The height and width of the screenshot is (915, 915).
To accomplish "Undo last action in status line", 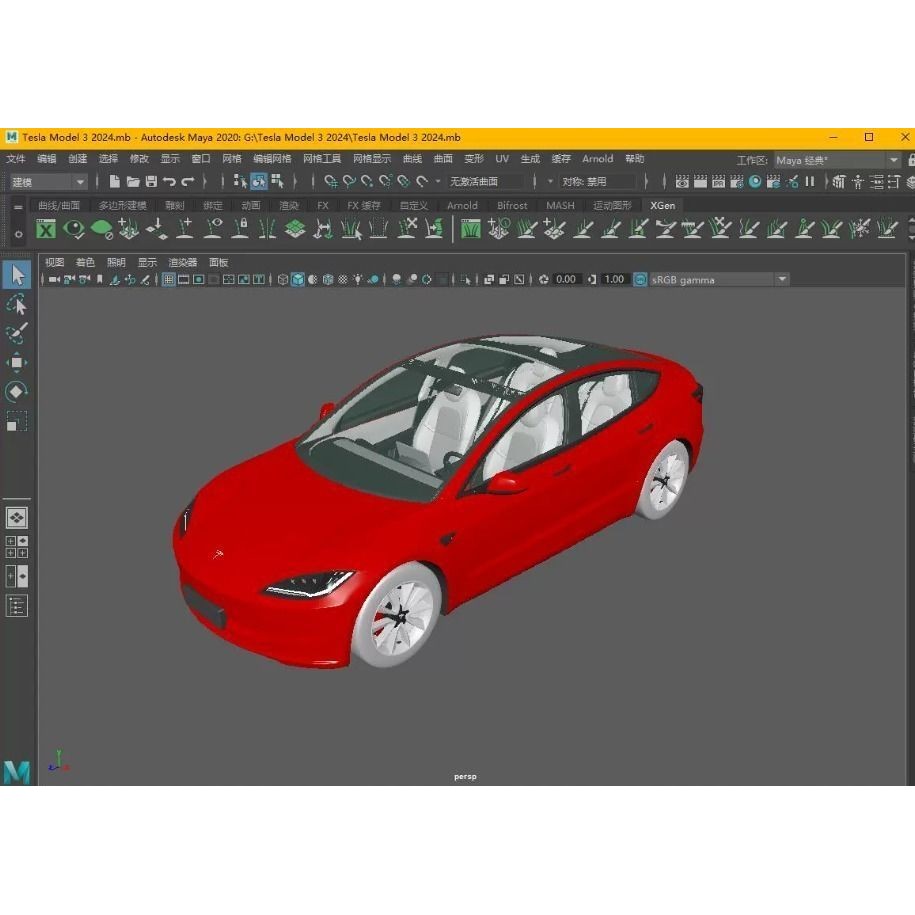I will [169, 181].
